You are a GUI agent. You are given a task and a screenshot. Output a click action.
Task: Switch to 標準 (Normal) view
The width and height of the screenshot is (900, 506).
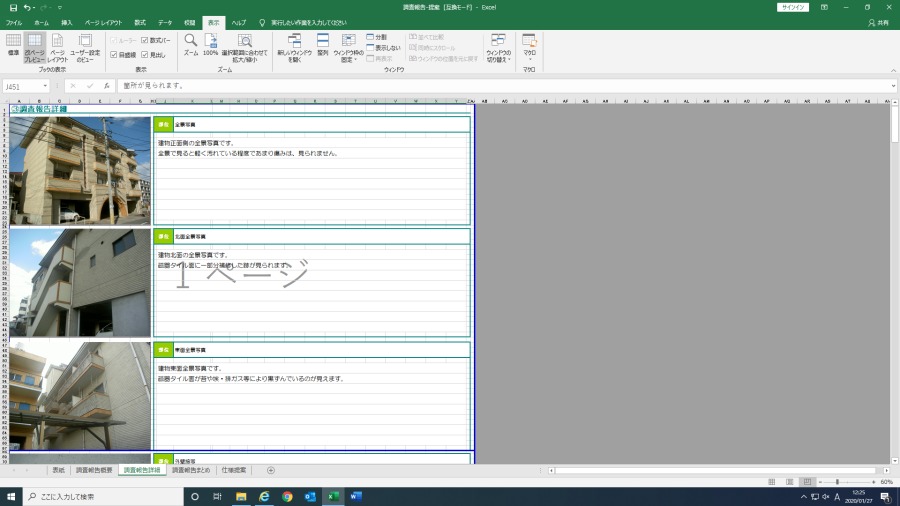coord(13,45)
